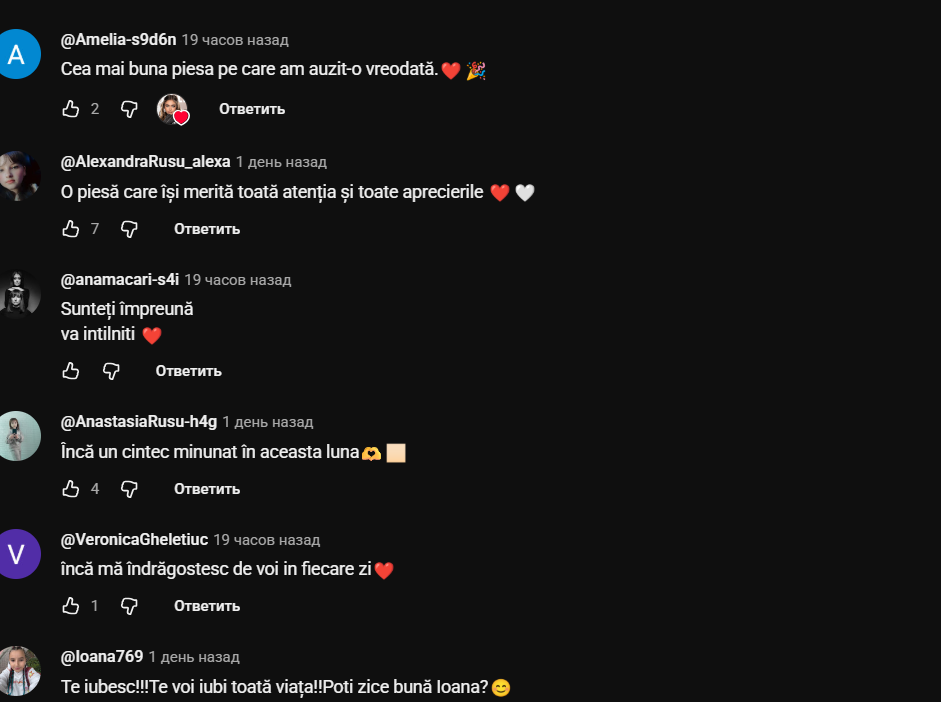Dislike the comment by @Amelia-s9d6n
Image resolution: width=941 pixels, height=702 pixels.
coord(129,109)
